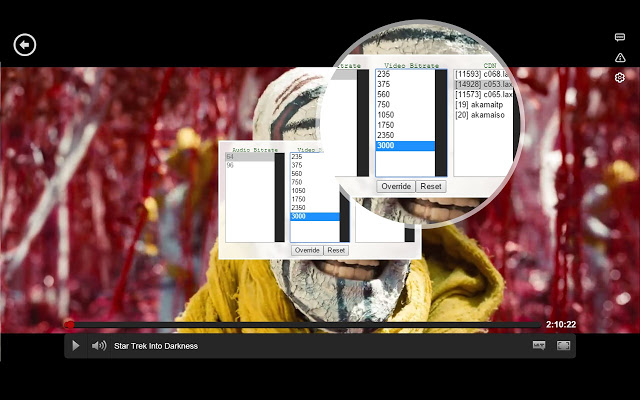The width and height of the screenshot is (640, 400).
Task: Open the gear settings icon
Action: [x=620, y=78]
